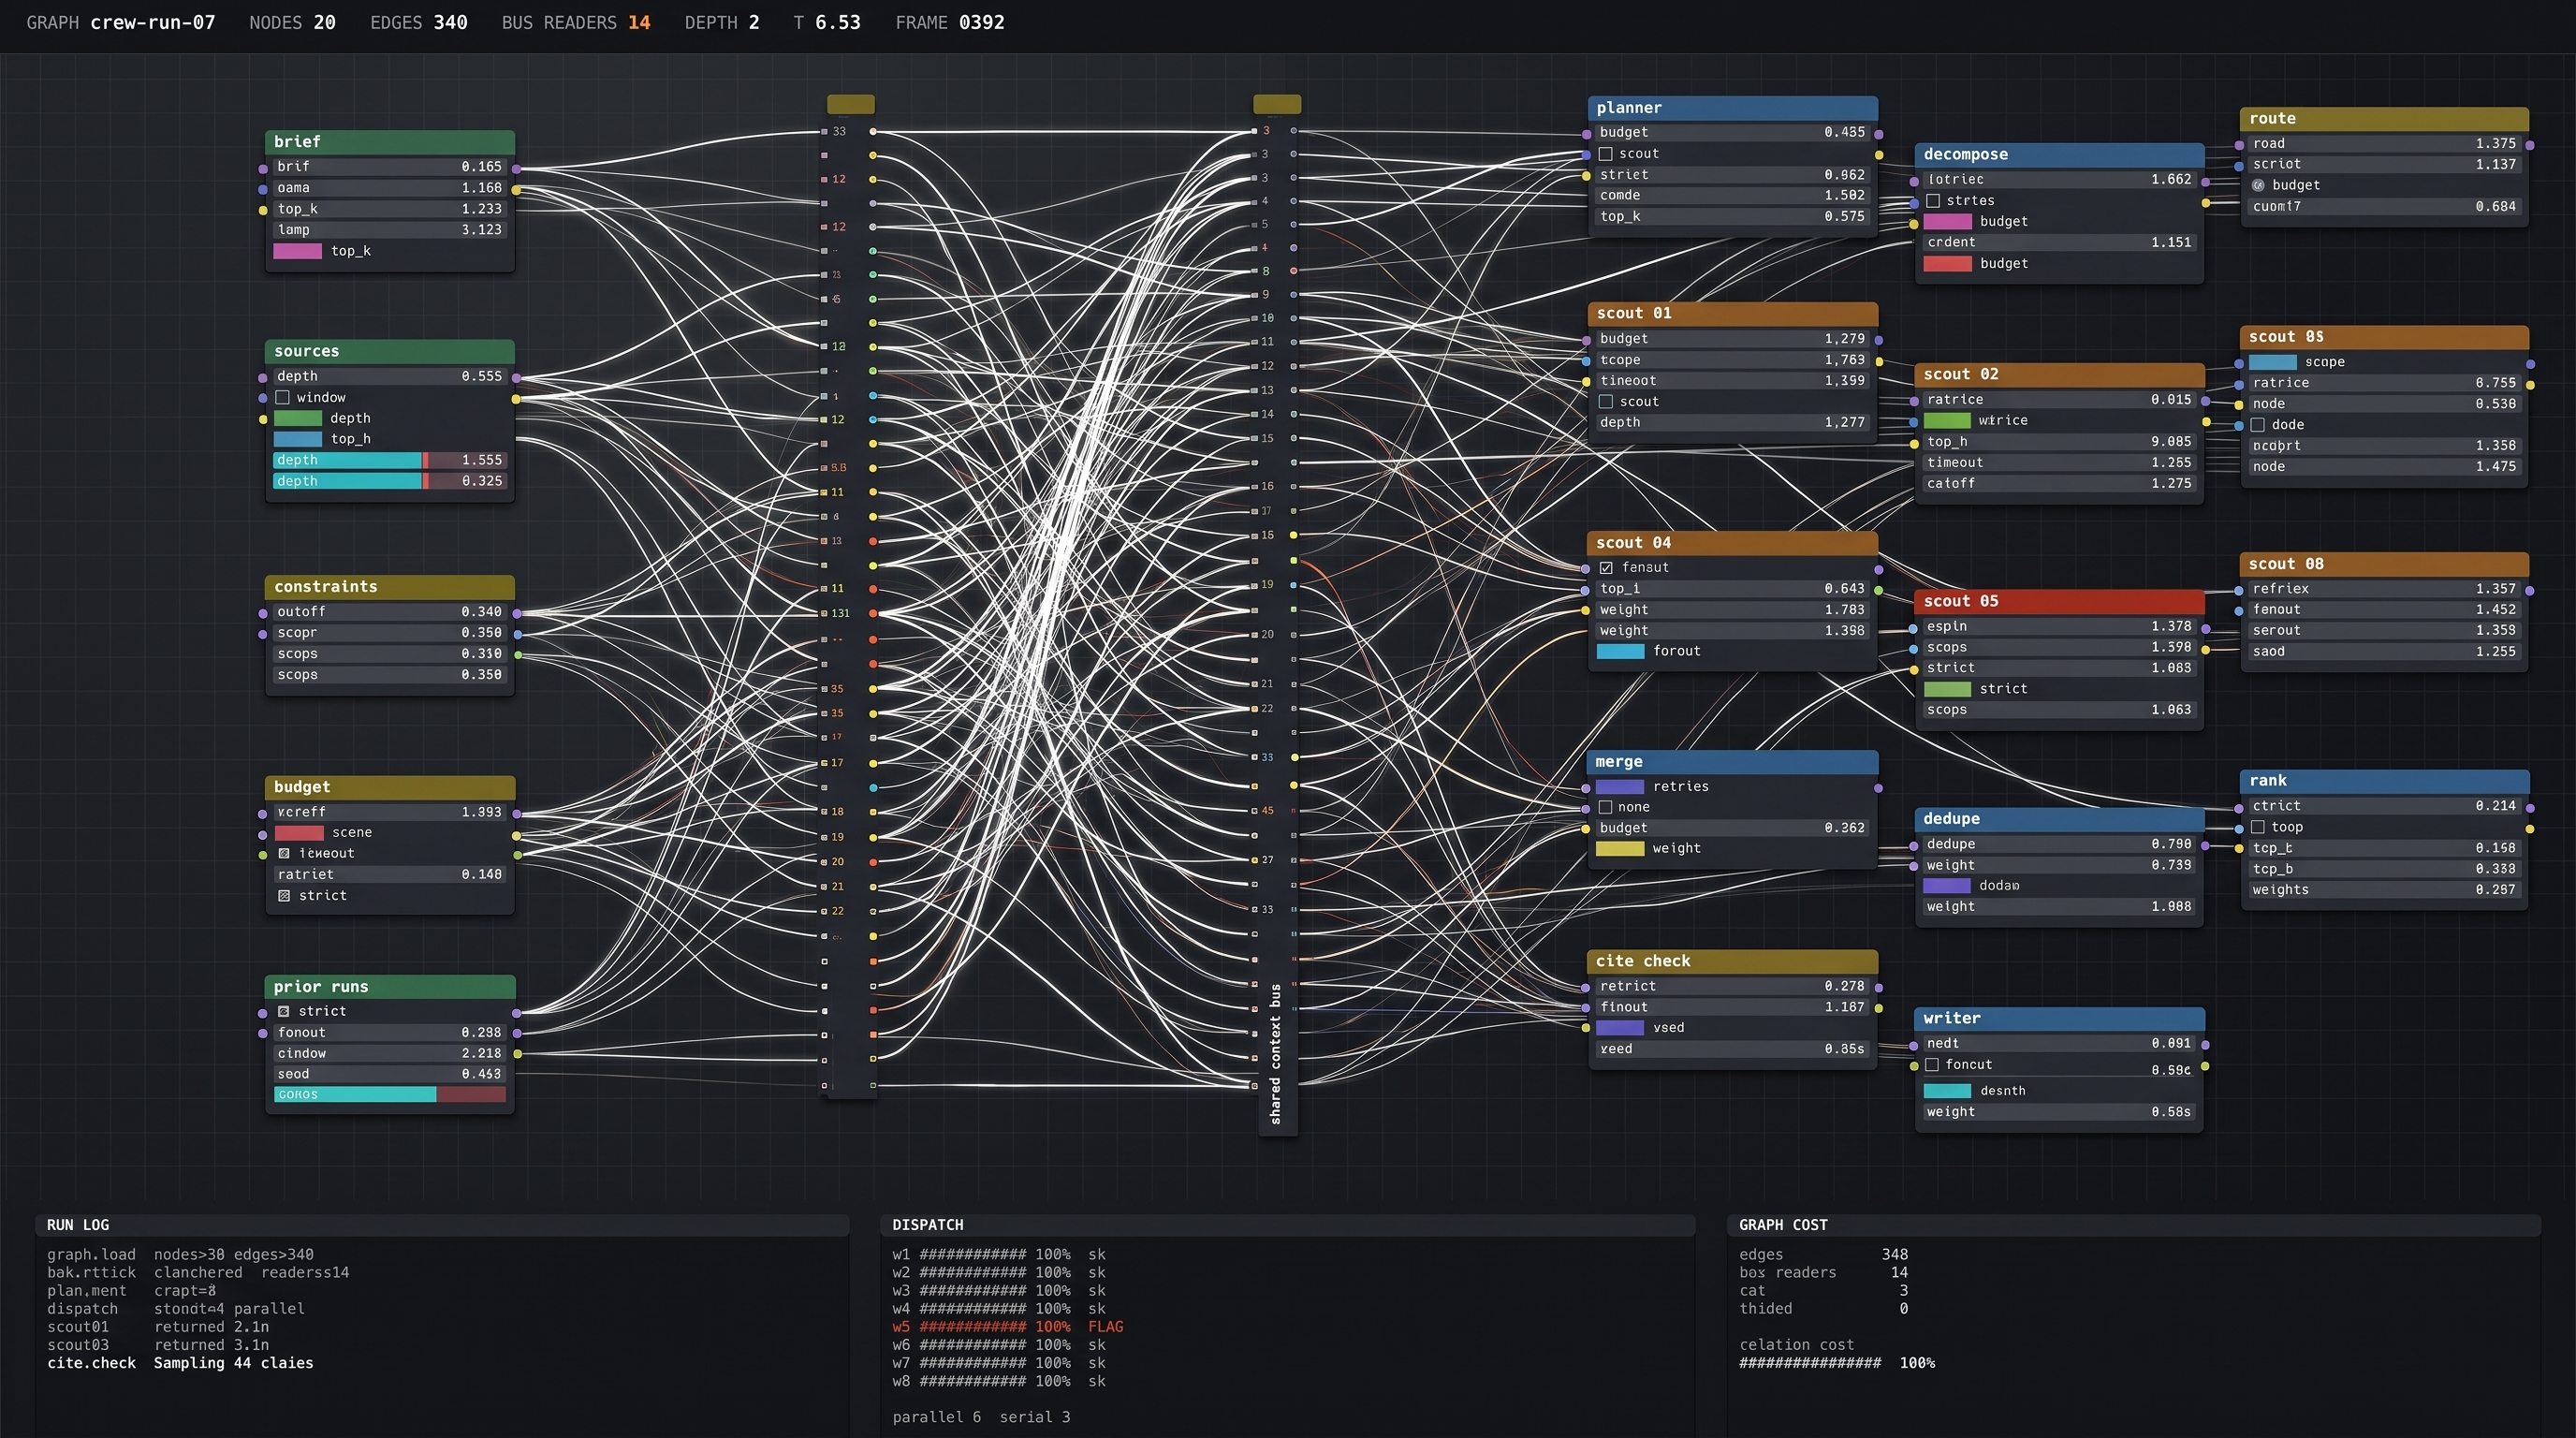
Task: Uncheck the fenaut checkbox in scout 04
Action: click(1606, 568)
